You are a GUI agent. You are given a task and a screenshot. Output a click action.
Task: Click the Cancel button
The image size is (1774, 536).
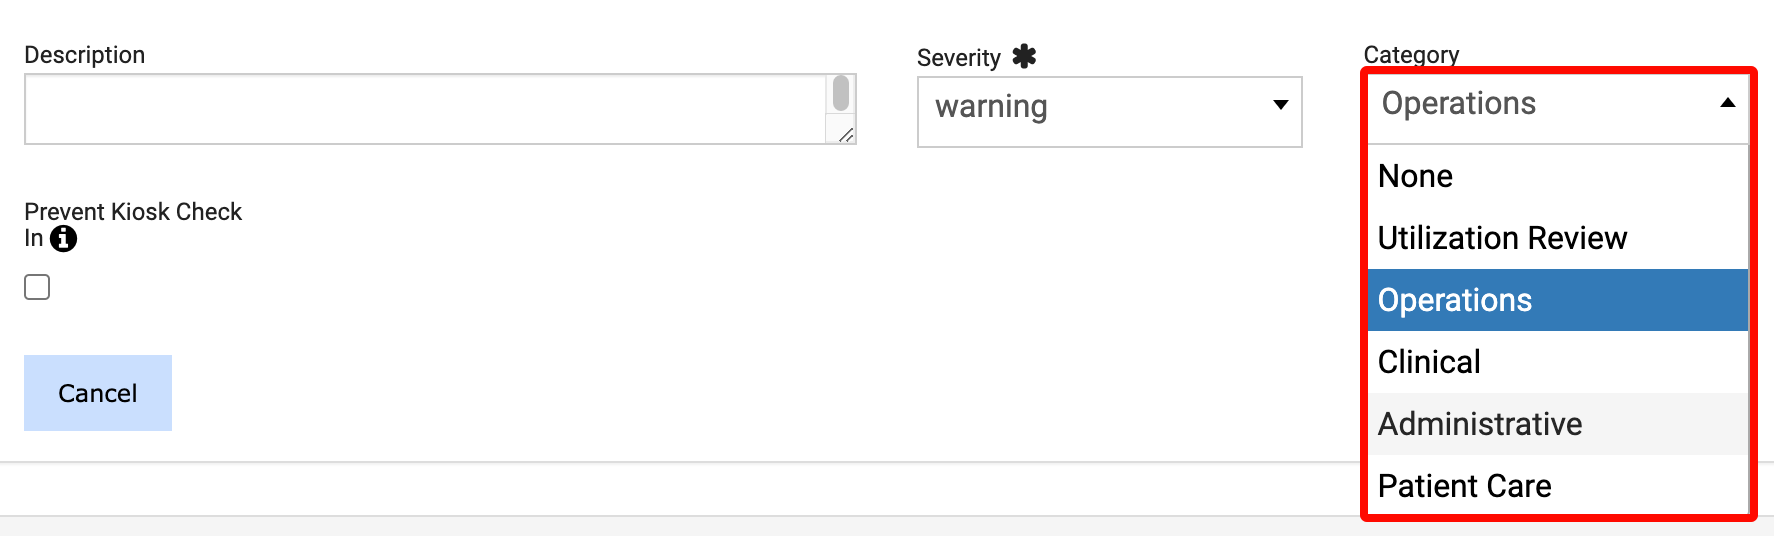pyautogui.click(x=98, y=393)
